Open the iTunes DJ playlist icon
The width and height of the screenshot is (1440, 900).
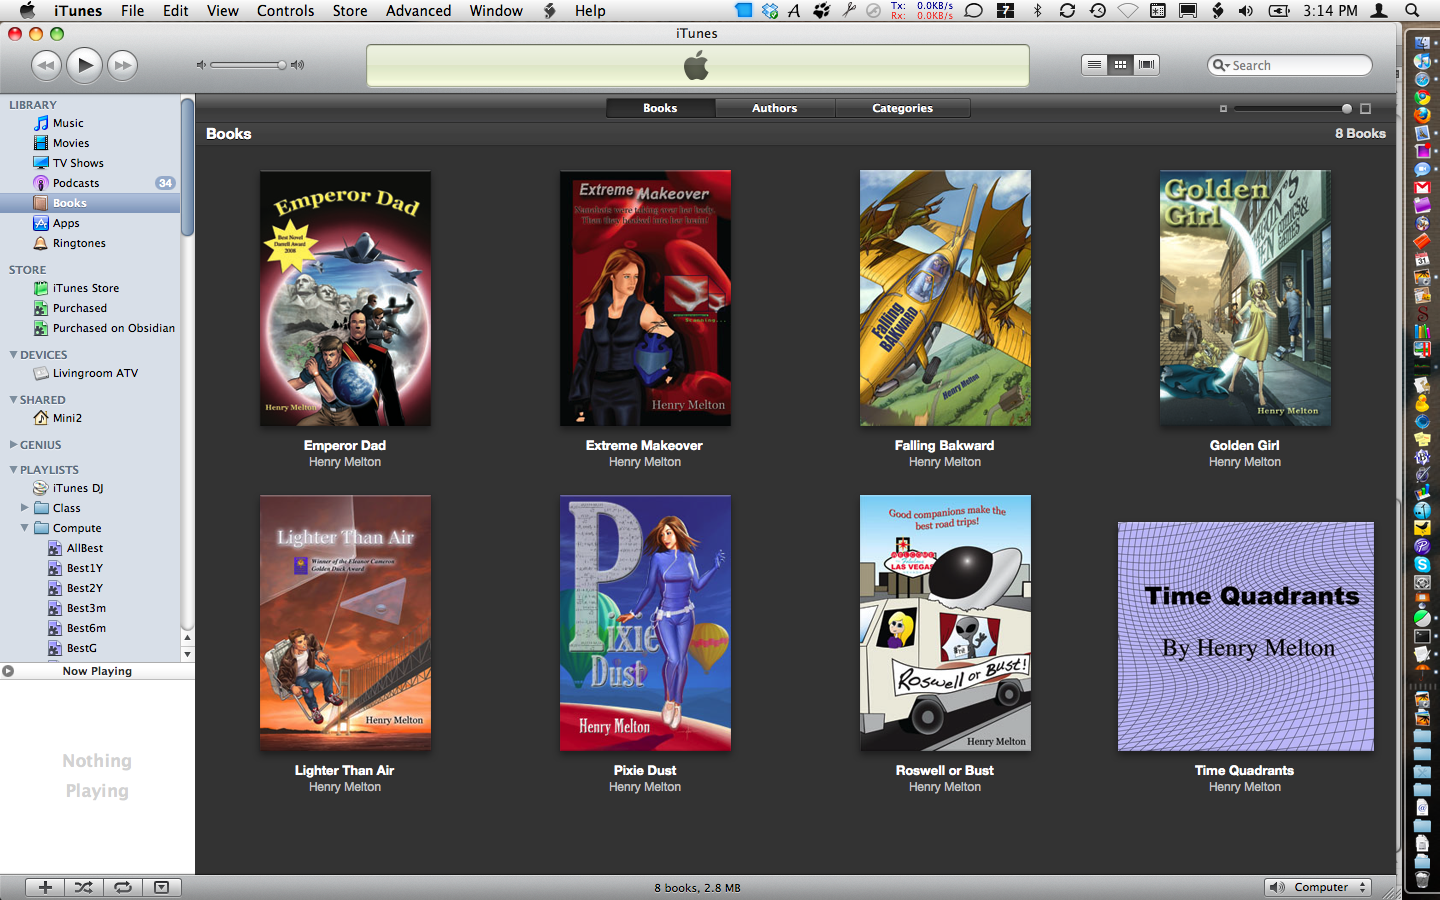coord(41,488)
